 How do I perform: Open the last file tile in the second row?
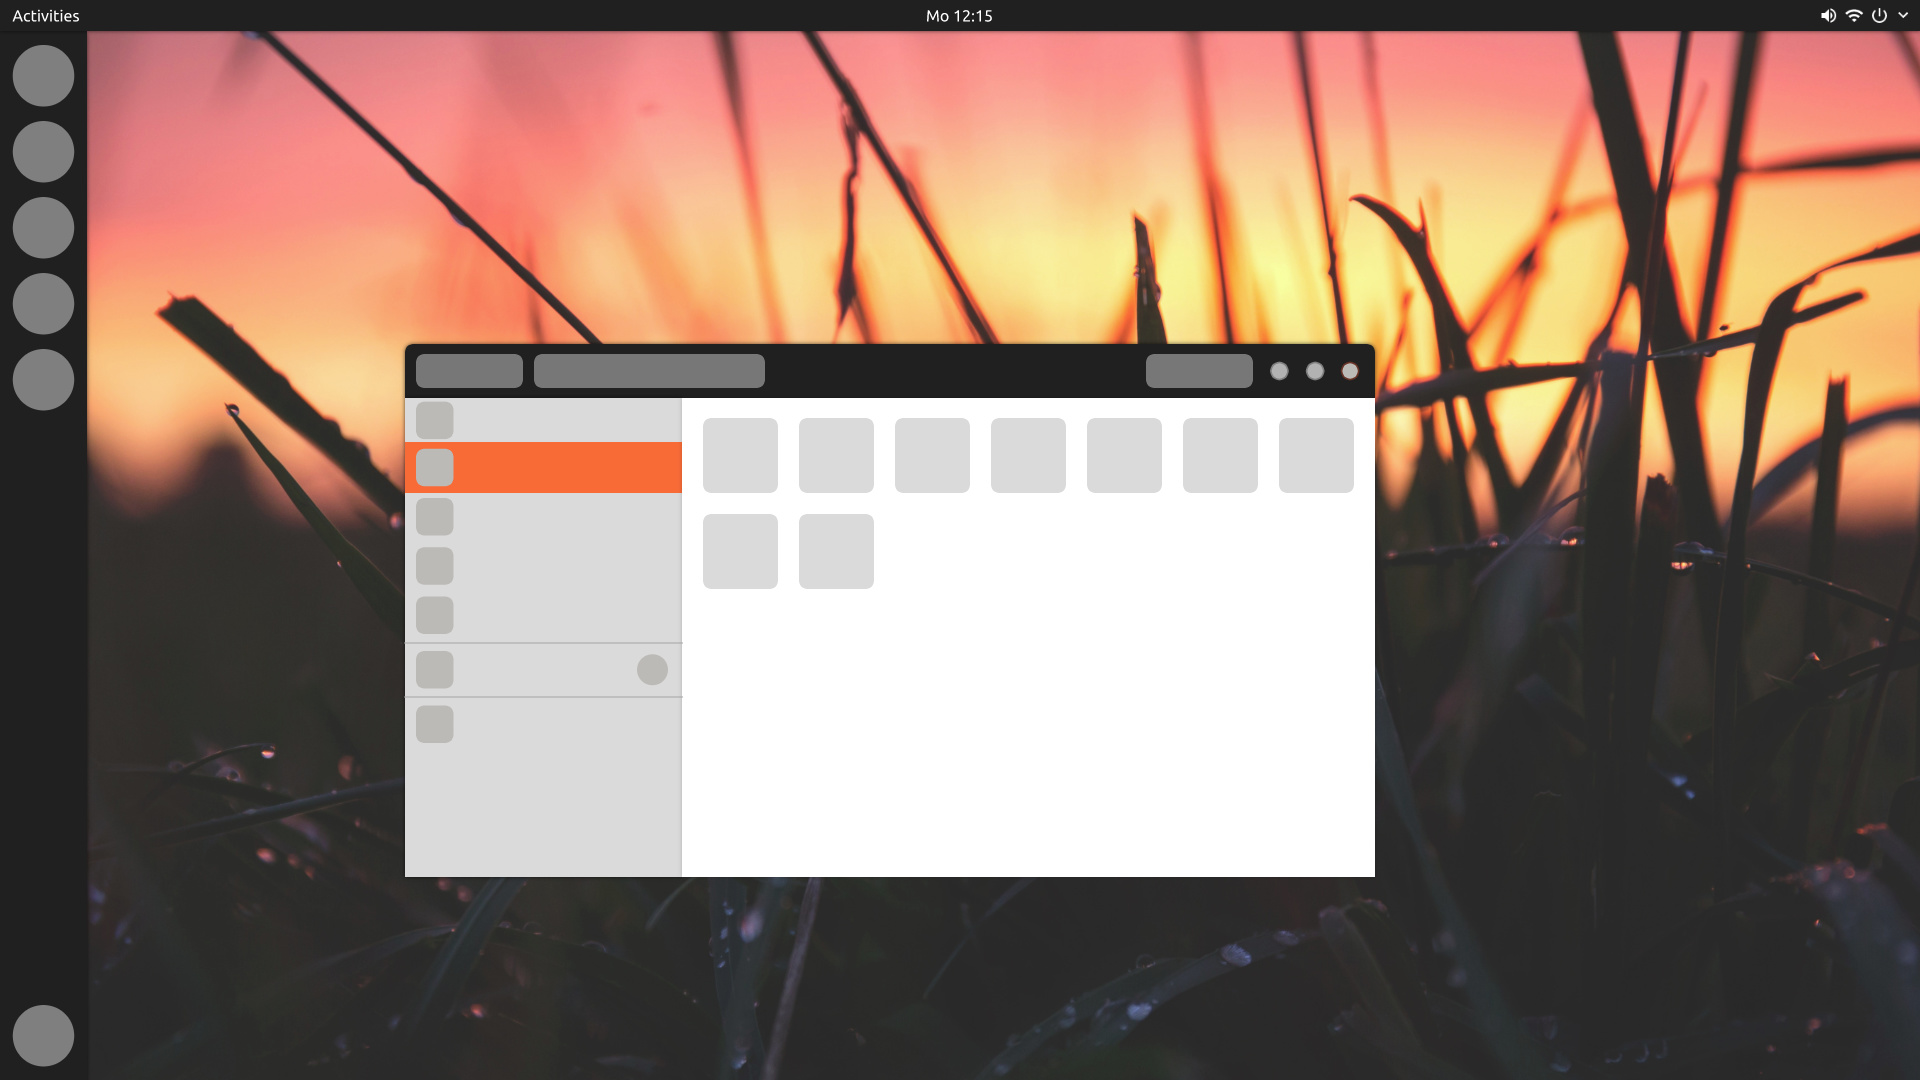(x=836, y=551)
